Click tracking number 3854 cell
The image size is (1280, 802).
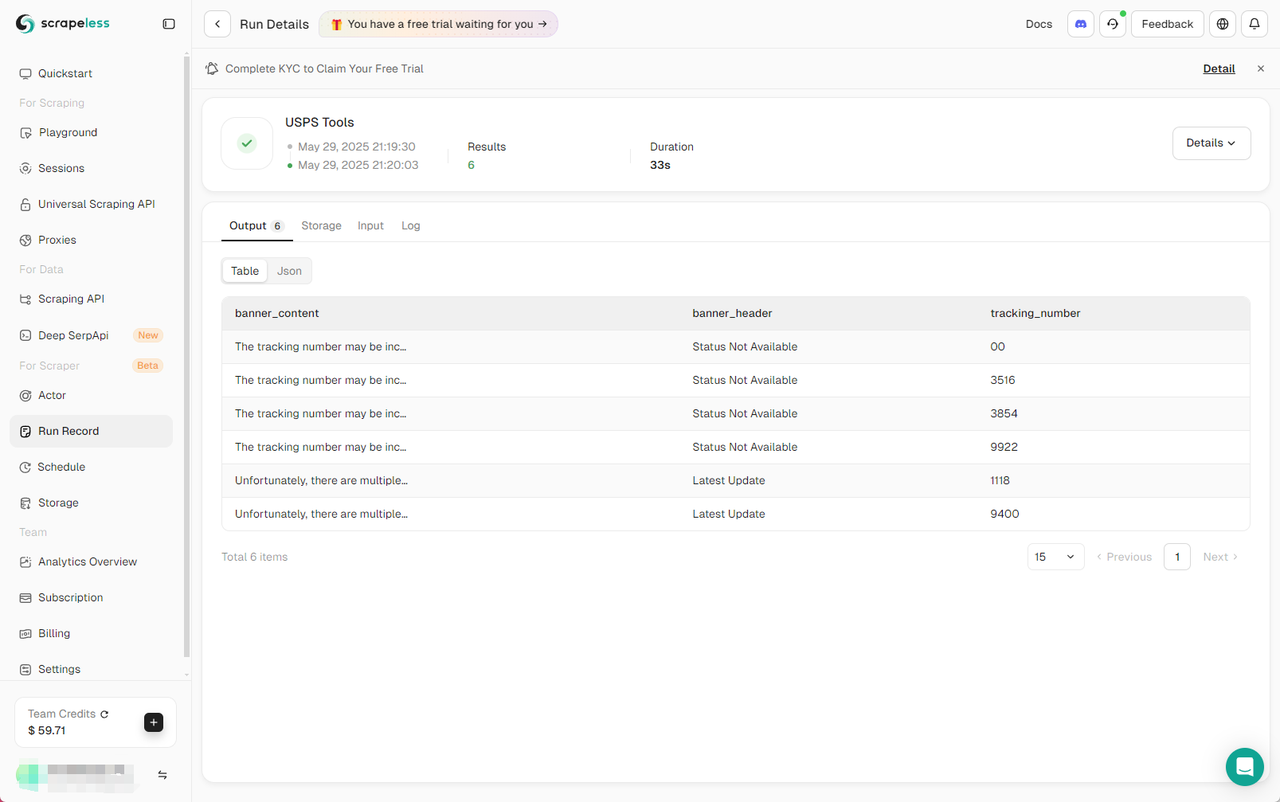[x=1004, y=414]
